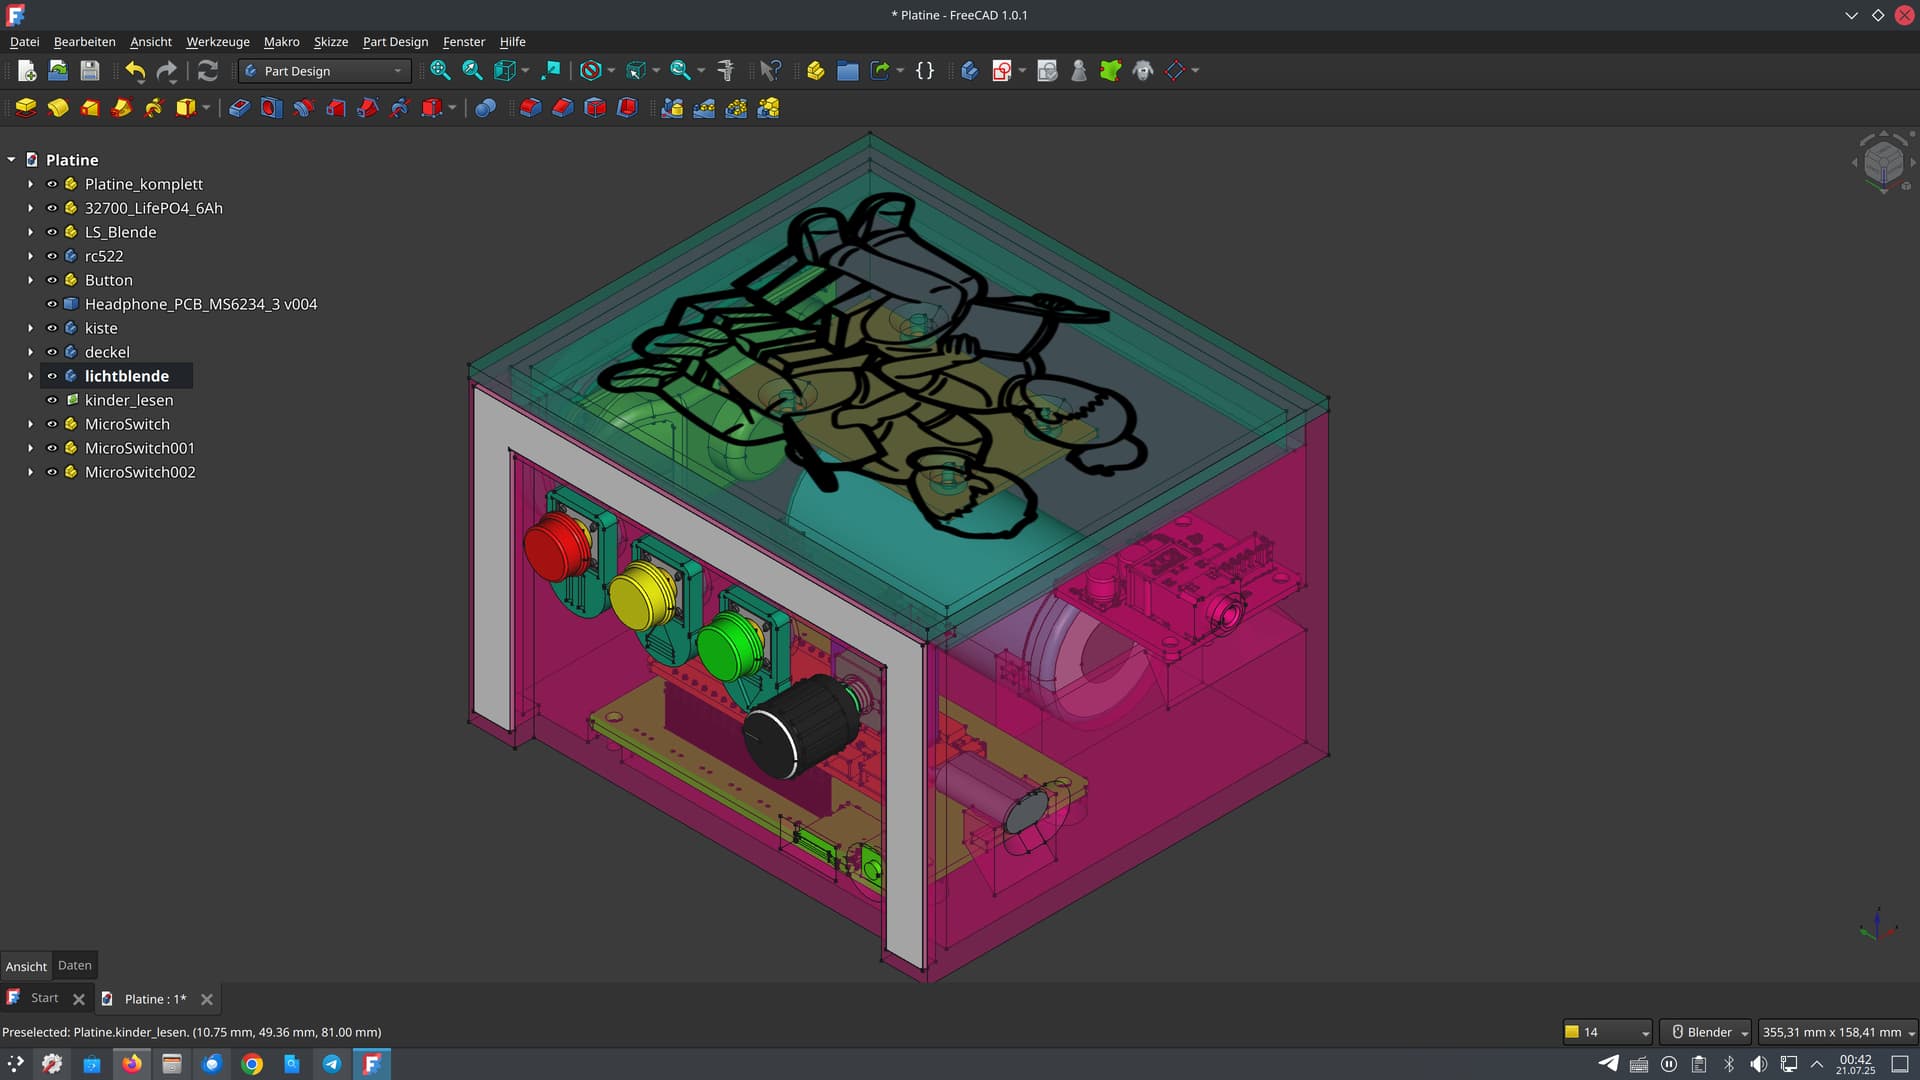Expand the MicroSwitch002 tree item
This screenshot has height=1080, width=1920.
30,472
